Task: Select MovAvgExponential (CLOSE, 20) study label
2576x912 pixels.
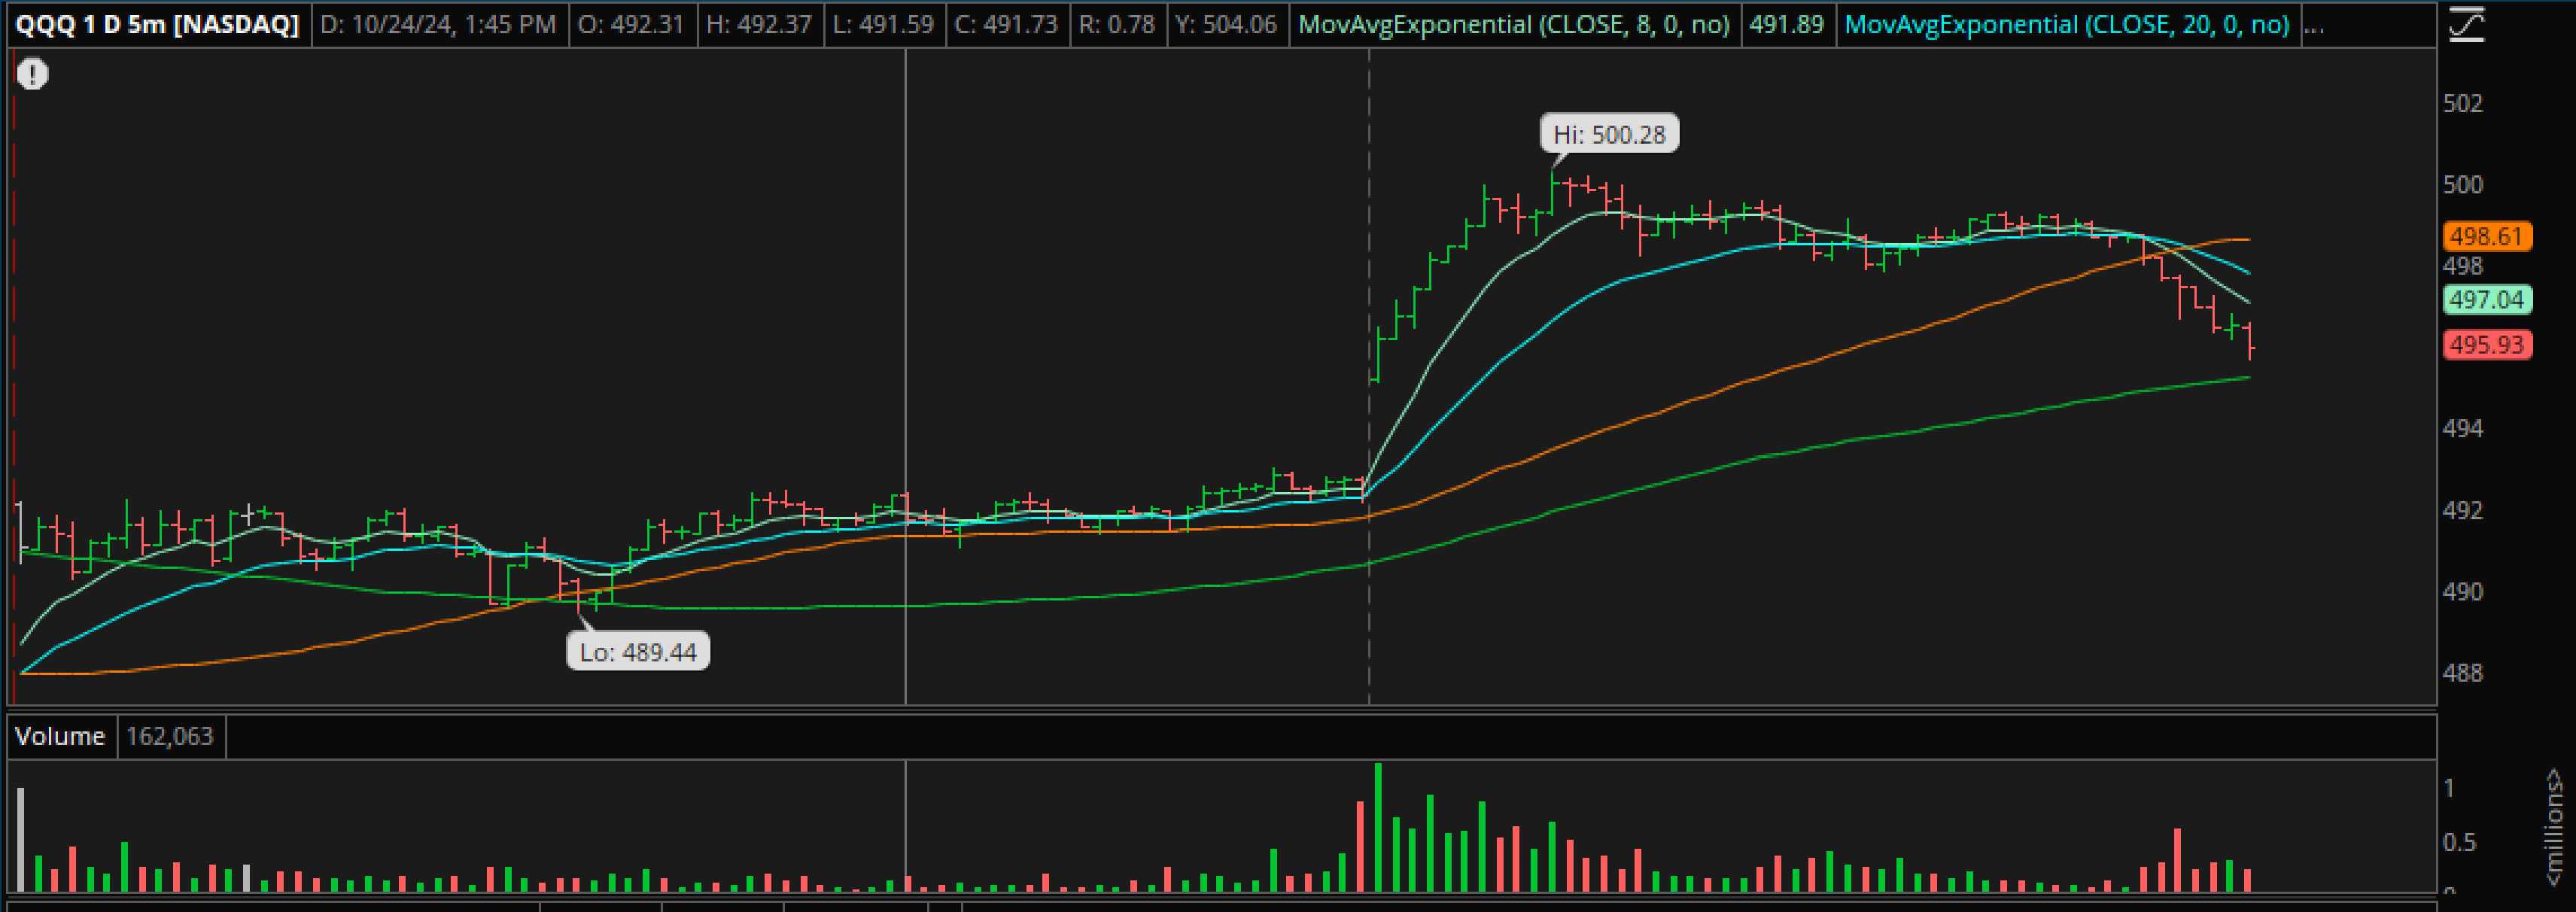Action: (x=2066, y=25)
